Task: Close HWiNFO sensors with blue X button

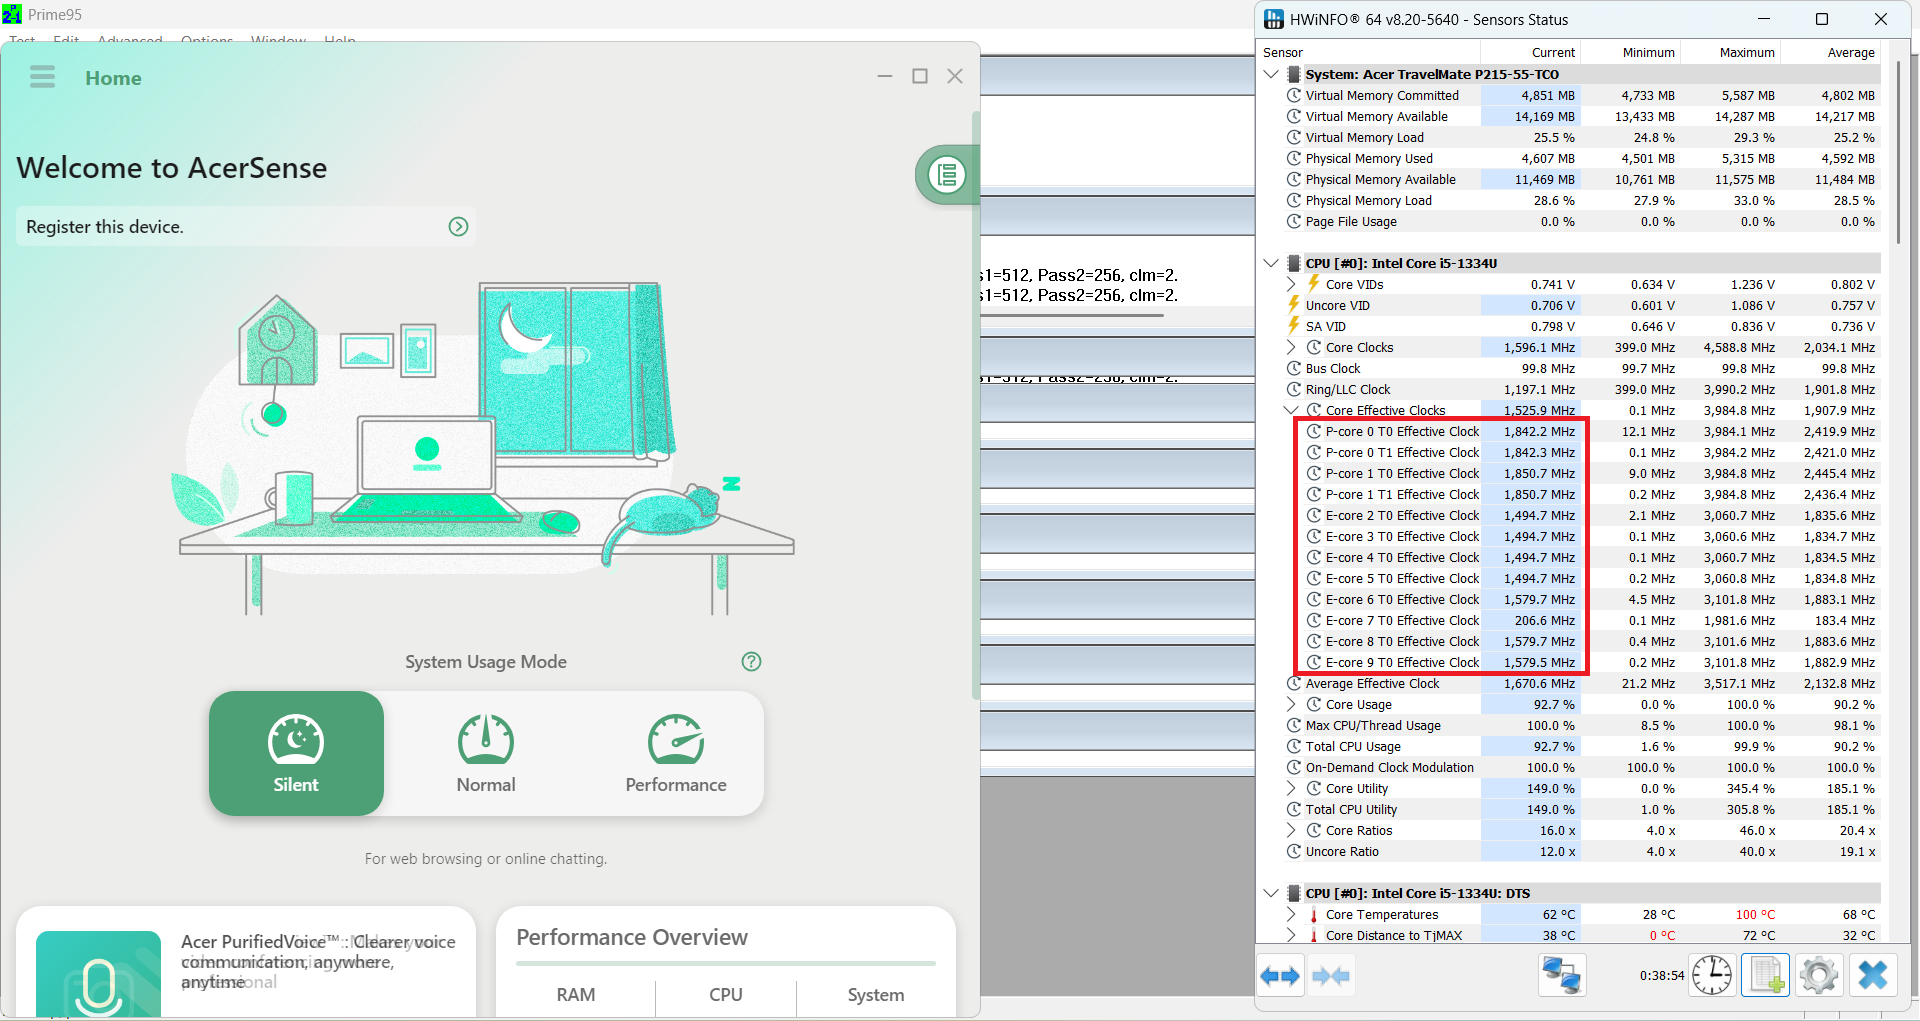Action: 1872,975
